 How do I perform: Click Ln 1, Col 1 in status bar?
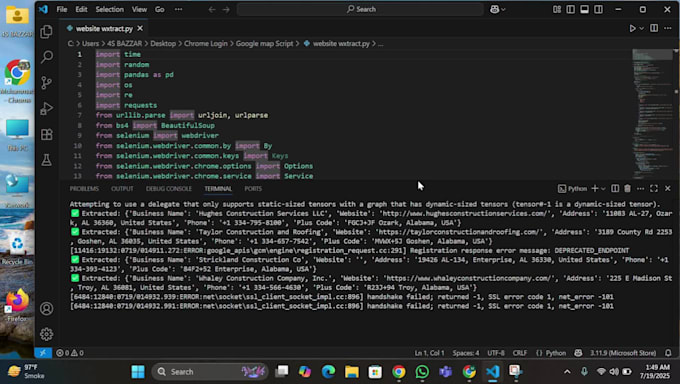tap(429, 353)
